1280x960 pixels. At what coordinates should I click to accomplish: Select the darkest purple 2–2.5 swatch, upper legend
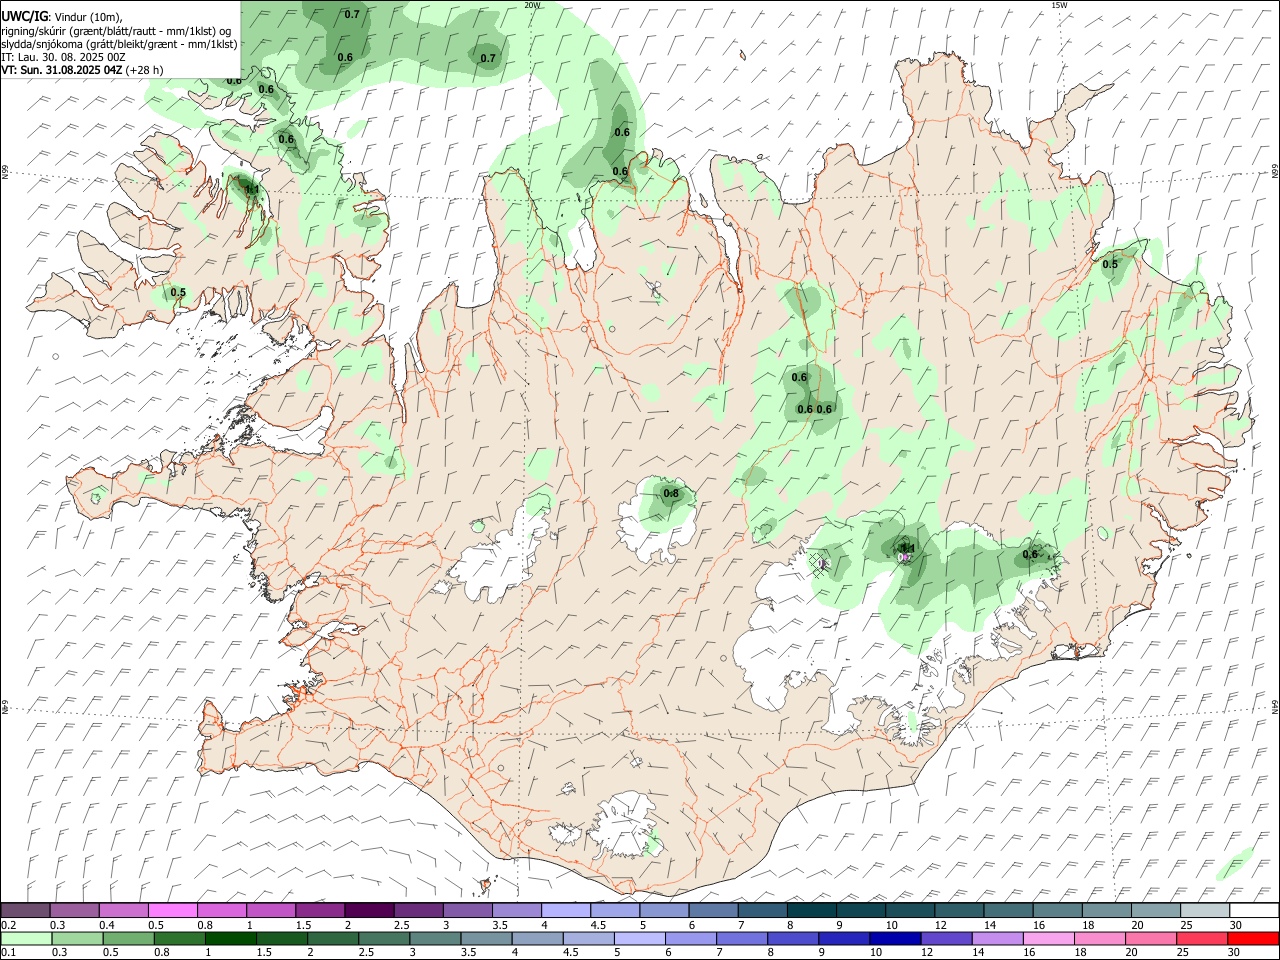coord(369,911)
